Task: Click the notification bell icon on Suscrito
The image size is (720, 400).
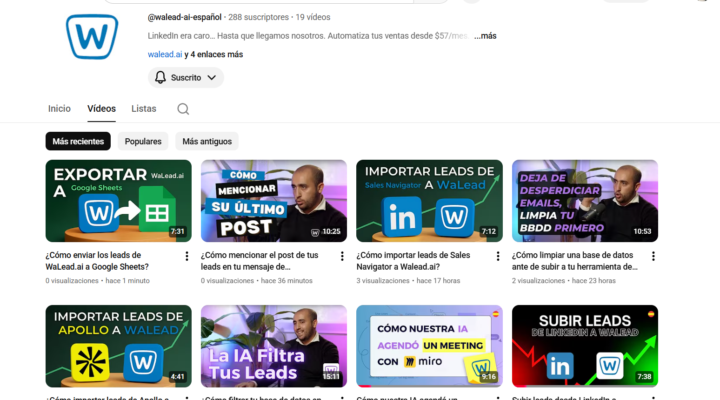Action: 160,77
